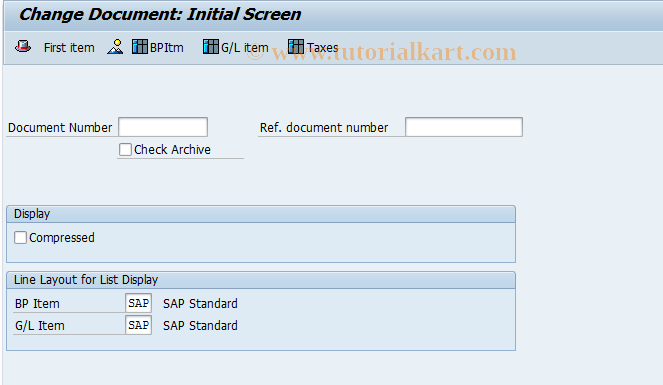Click SAP Standard text beside G/L Item
This screenshot has height=385, width=663.
(200, 325)
